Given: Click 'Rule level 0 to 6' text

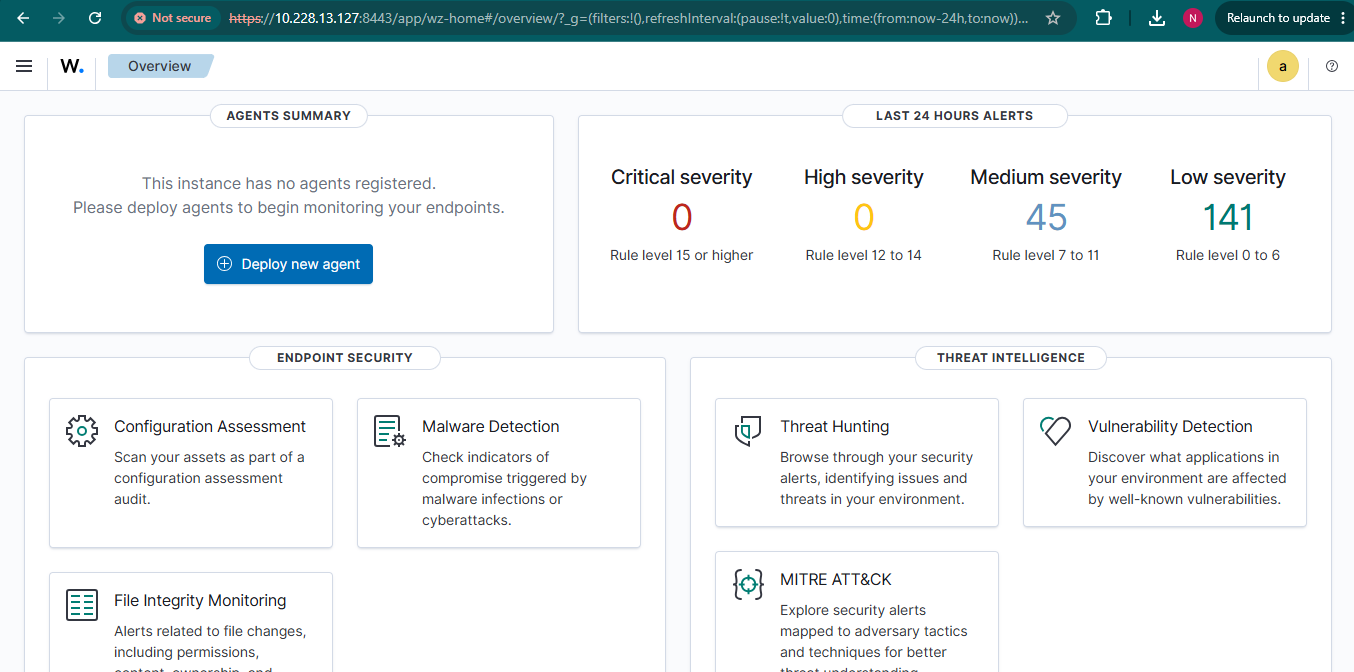Looking at the screenshot, I should coord(1228,255).
